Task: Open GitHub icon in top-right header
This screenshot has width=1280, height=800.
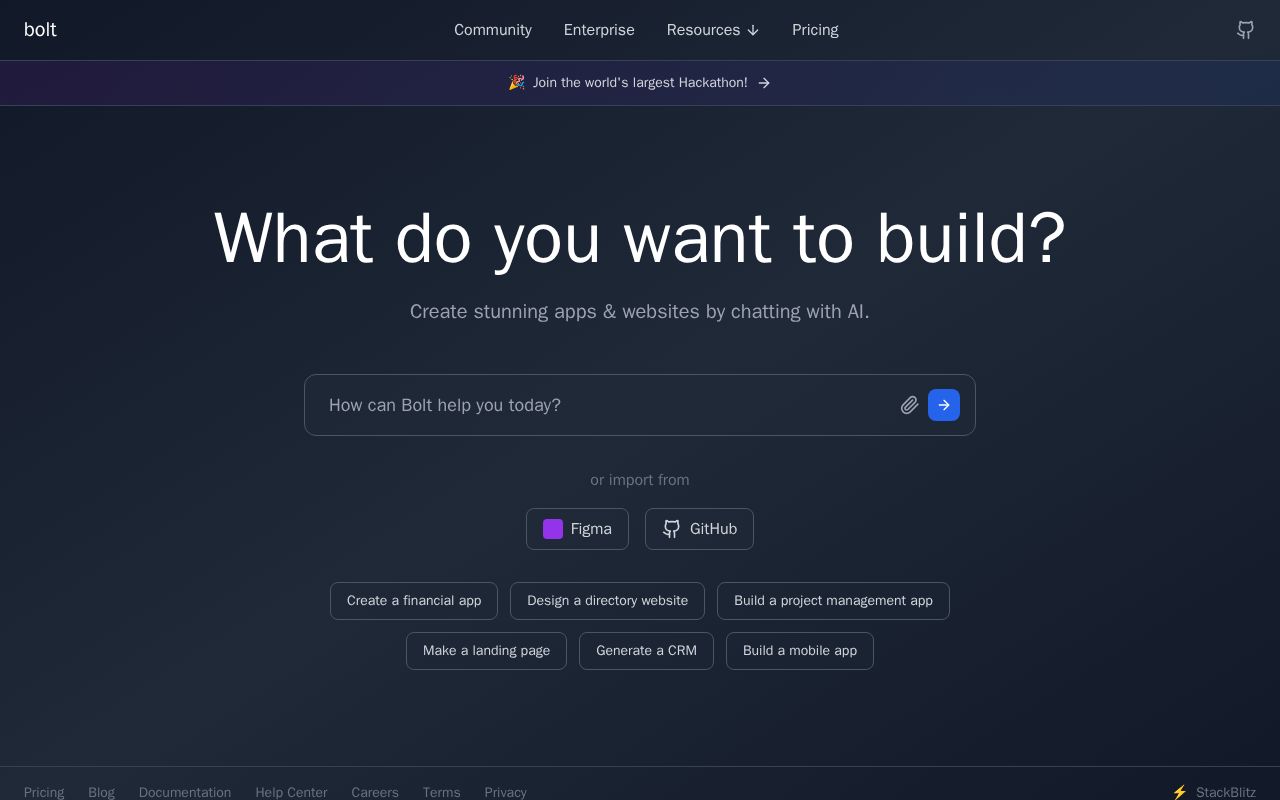Action: click(1245, 30)
